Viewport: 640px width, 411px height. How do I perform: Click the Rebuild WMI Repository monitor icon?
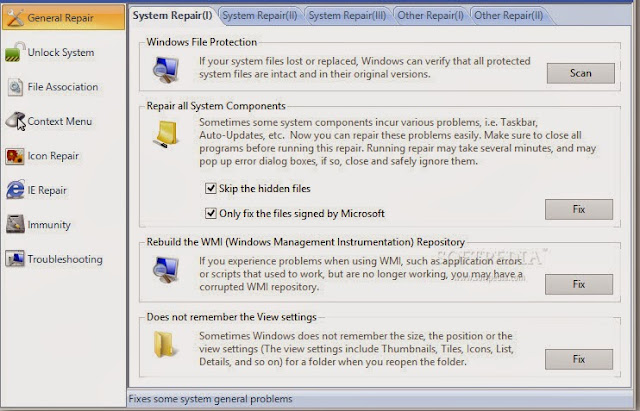[166, 269]
